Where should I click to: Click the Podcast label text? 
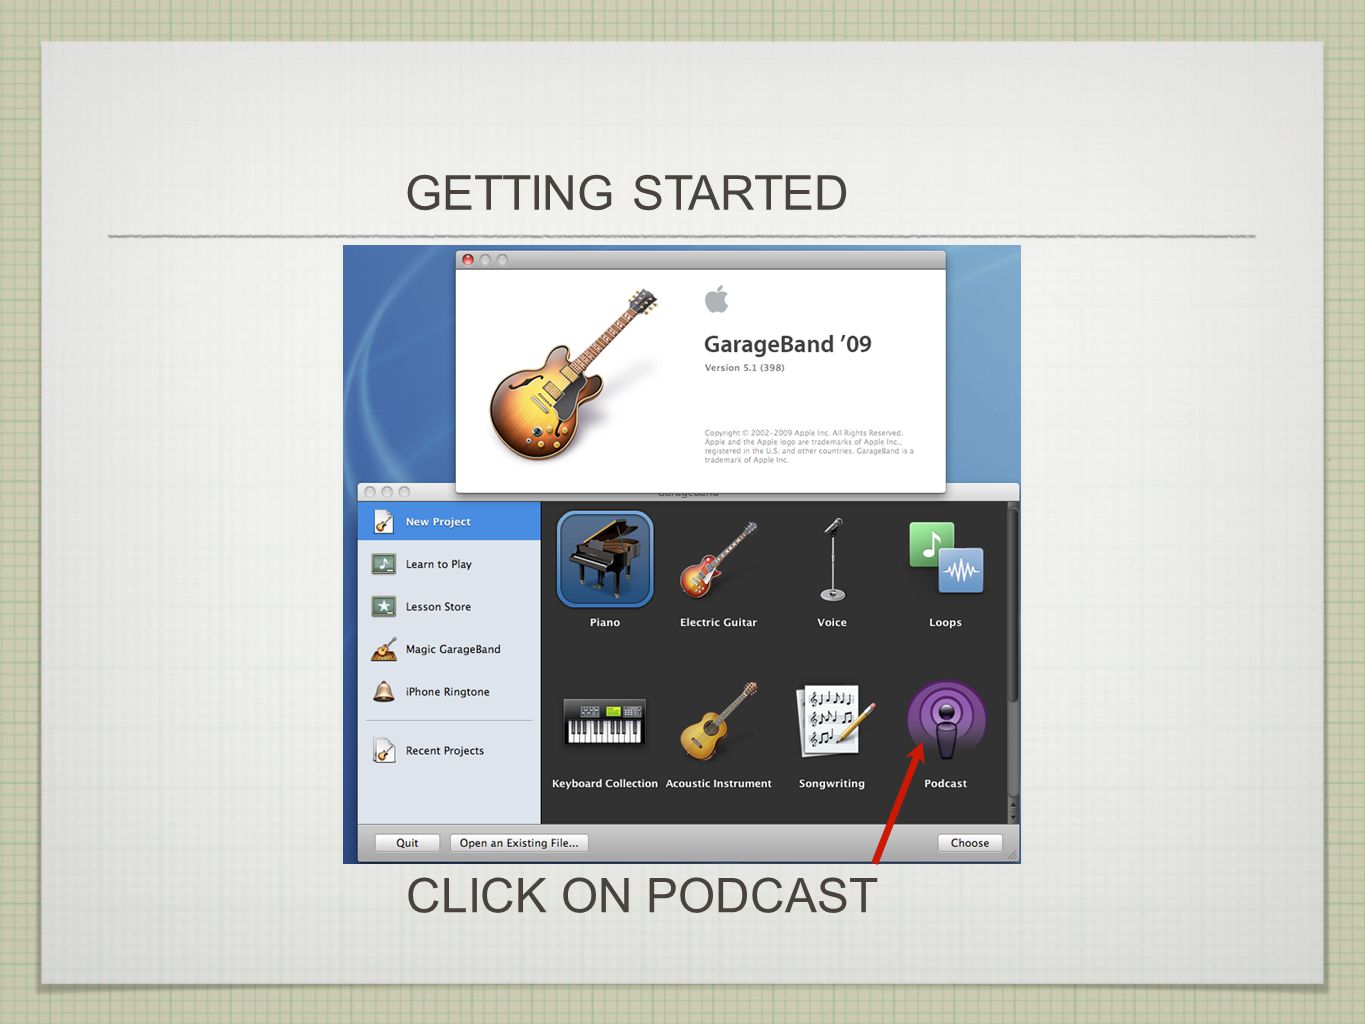[946, 784]
